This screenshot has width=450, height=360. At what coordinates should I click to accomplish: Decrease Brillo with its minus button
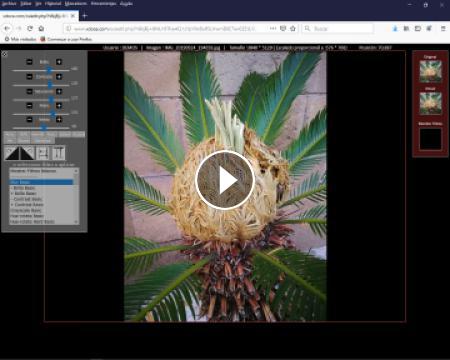[29, 62]
